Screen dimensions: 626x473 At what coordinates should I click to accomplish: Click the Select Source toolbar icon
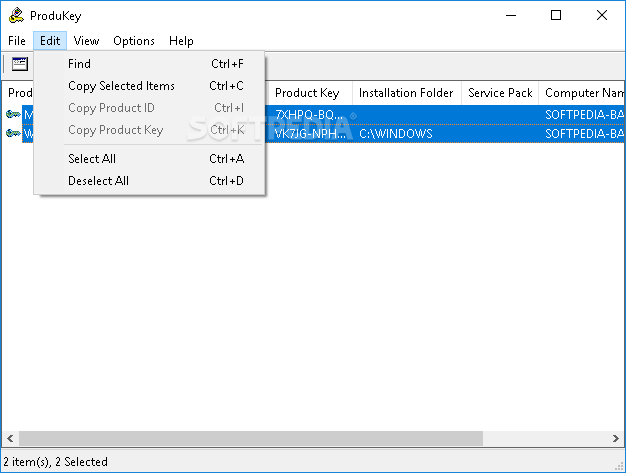(x=20, y=64)
